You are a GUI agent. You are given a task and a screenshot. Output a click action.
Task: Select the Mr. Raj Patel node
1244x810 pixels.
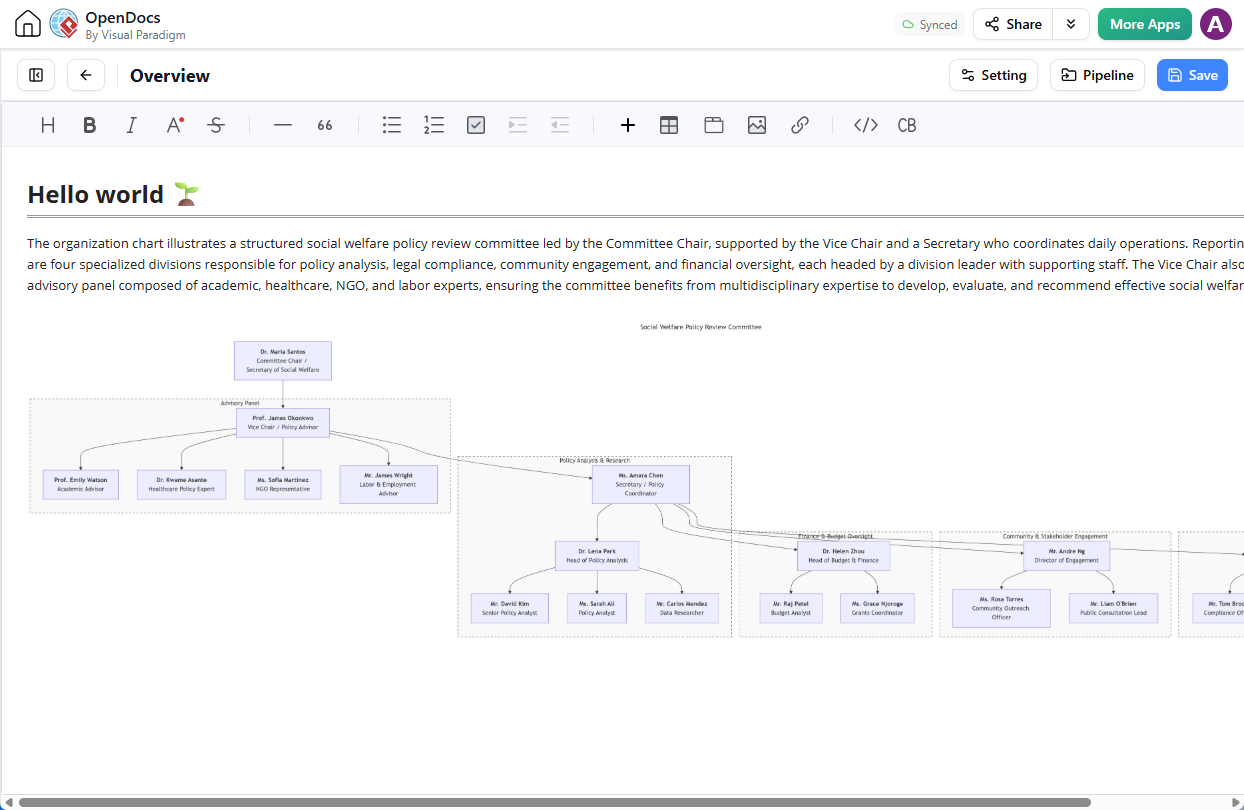pos(791,608)
